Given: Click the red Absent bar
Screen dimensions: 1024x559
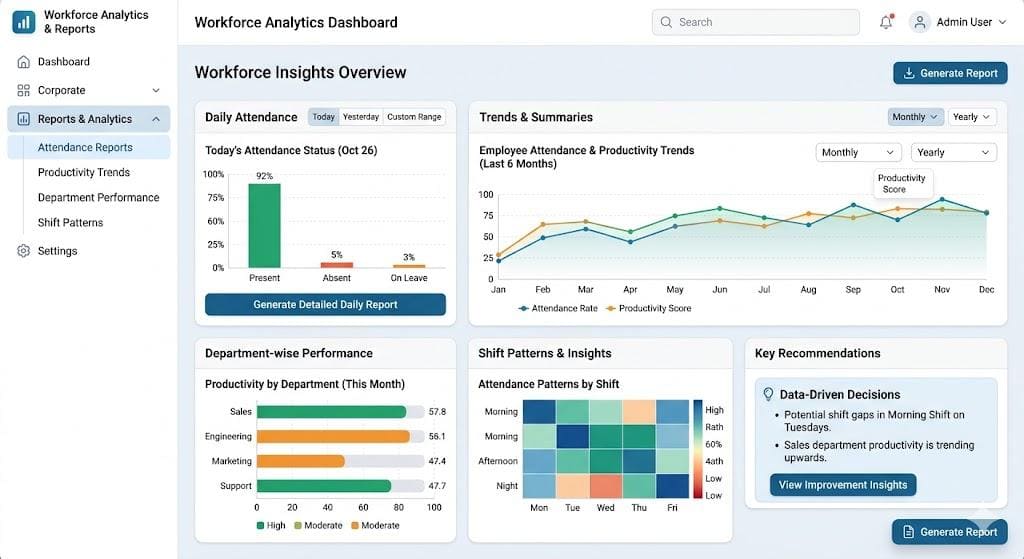Looking at the screenshot, I should pyautogui.click(x=337, y=265).
